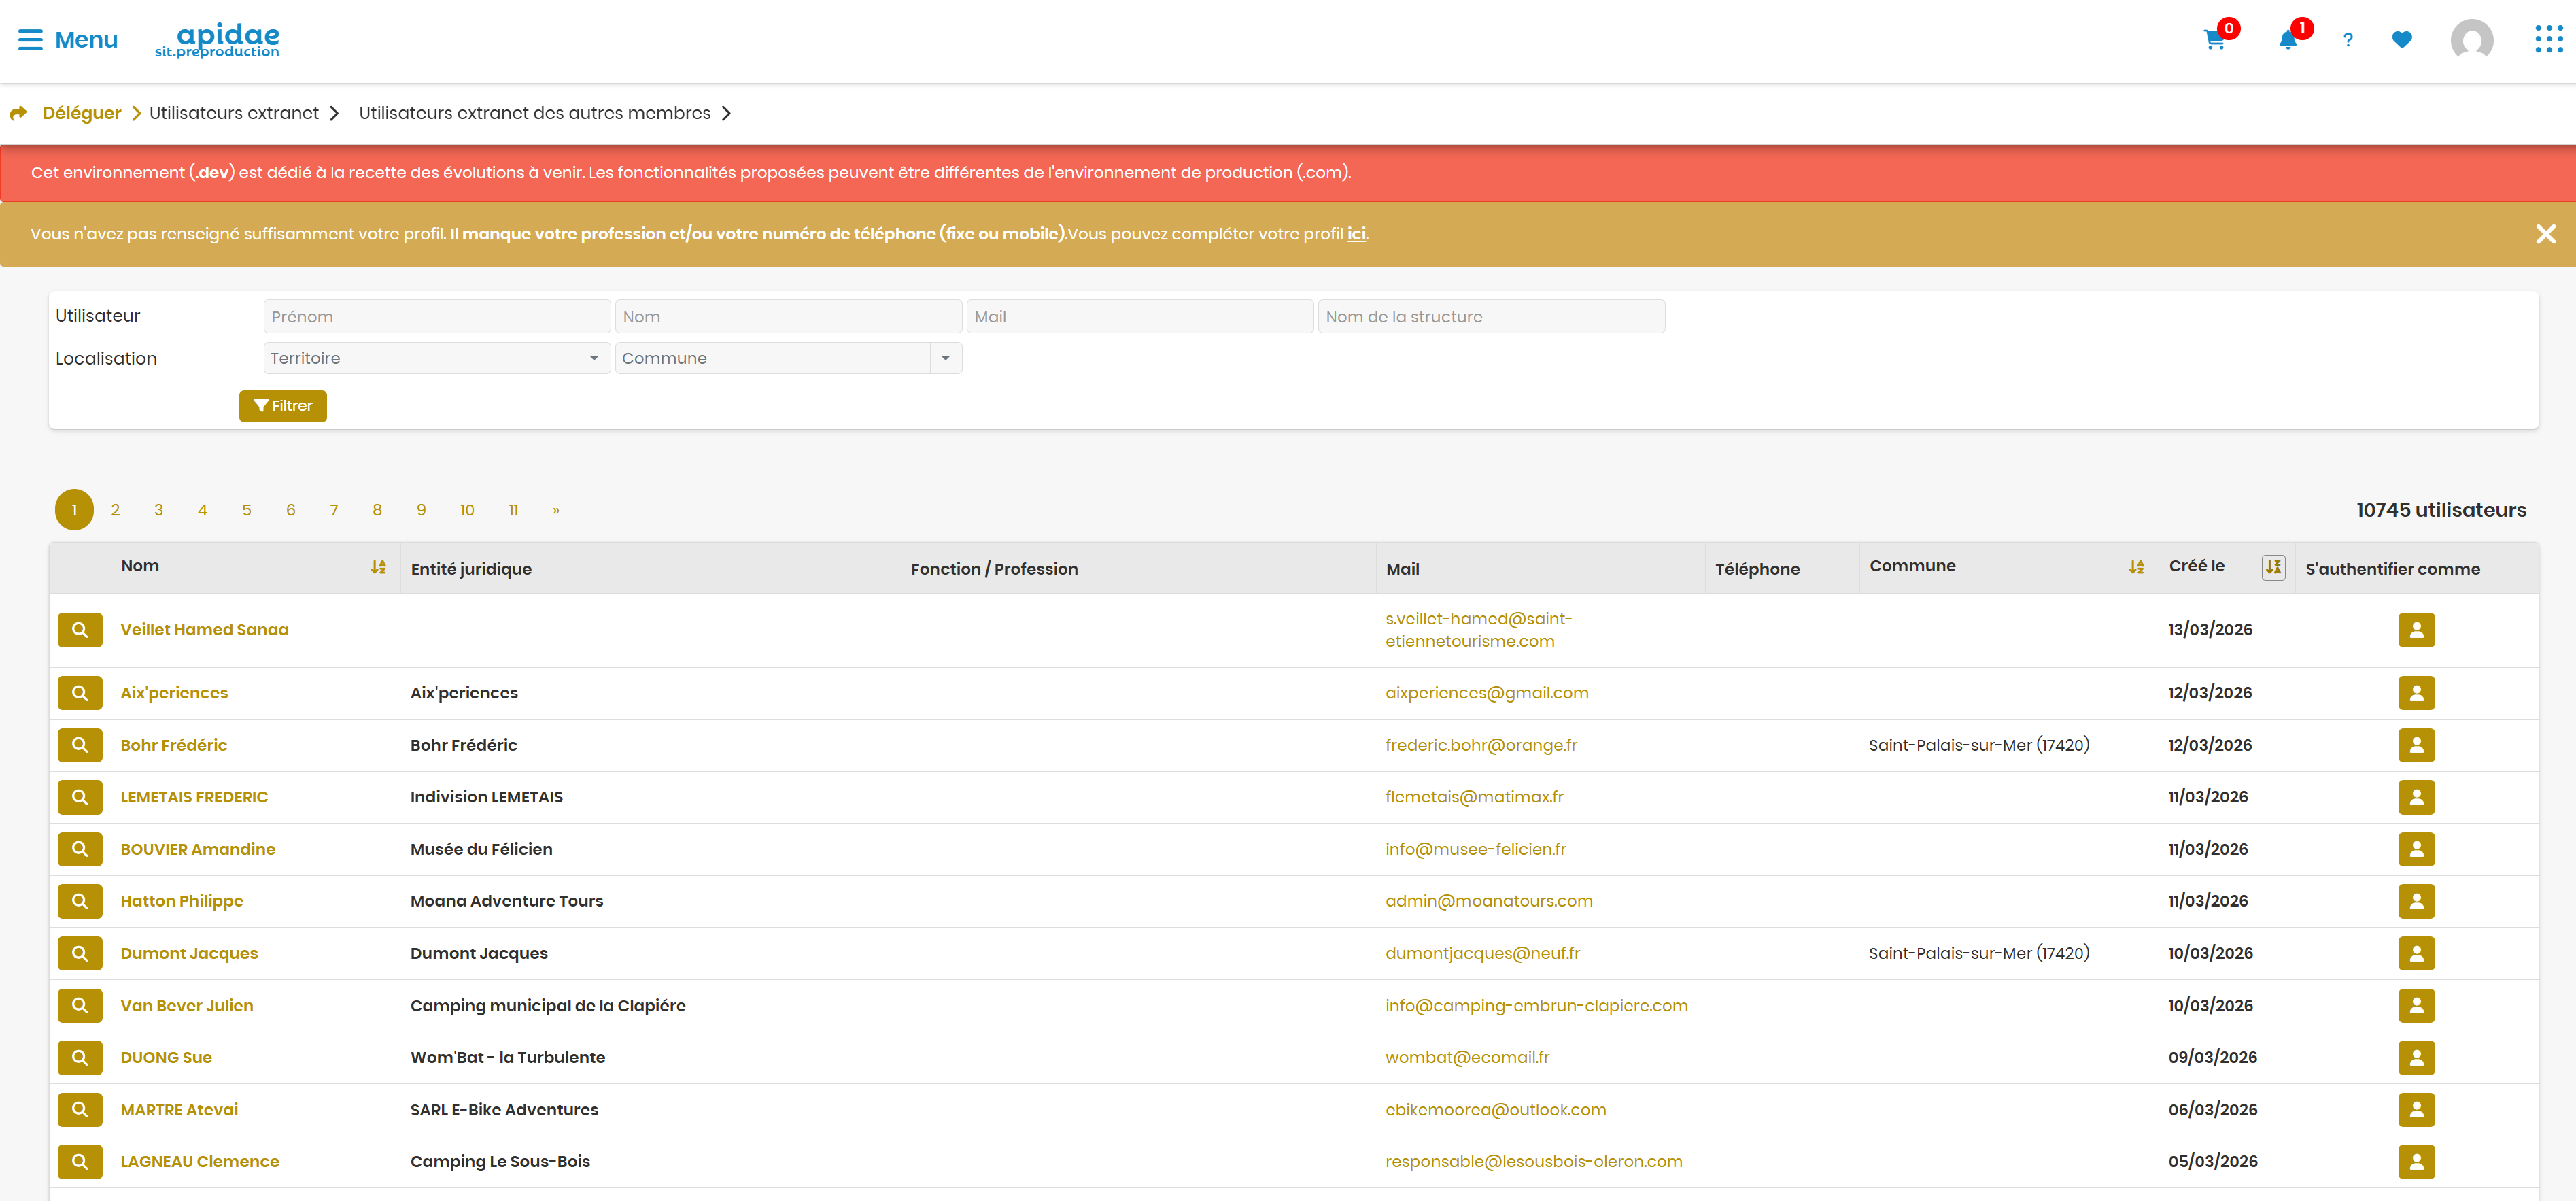Image resolution: width=2576 pixels, height=1201 pixels.
Task: Authenticate as LAGNEAU Clemence
Action: [2416, 1161]
